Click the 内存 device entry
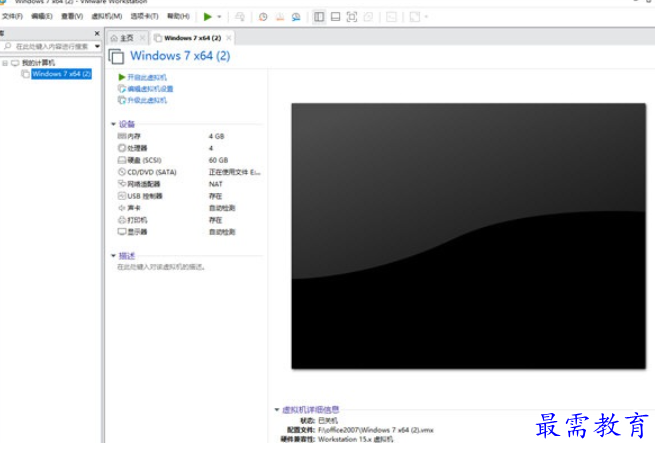 pos(134,136)
